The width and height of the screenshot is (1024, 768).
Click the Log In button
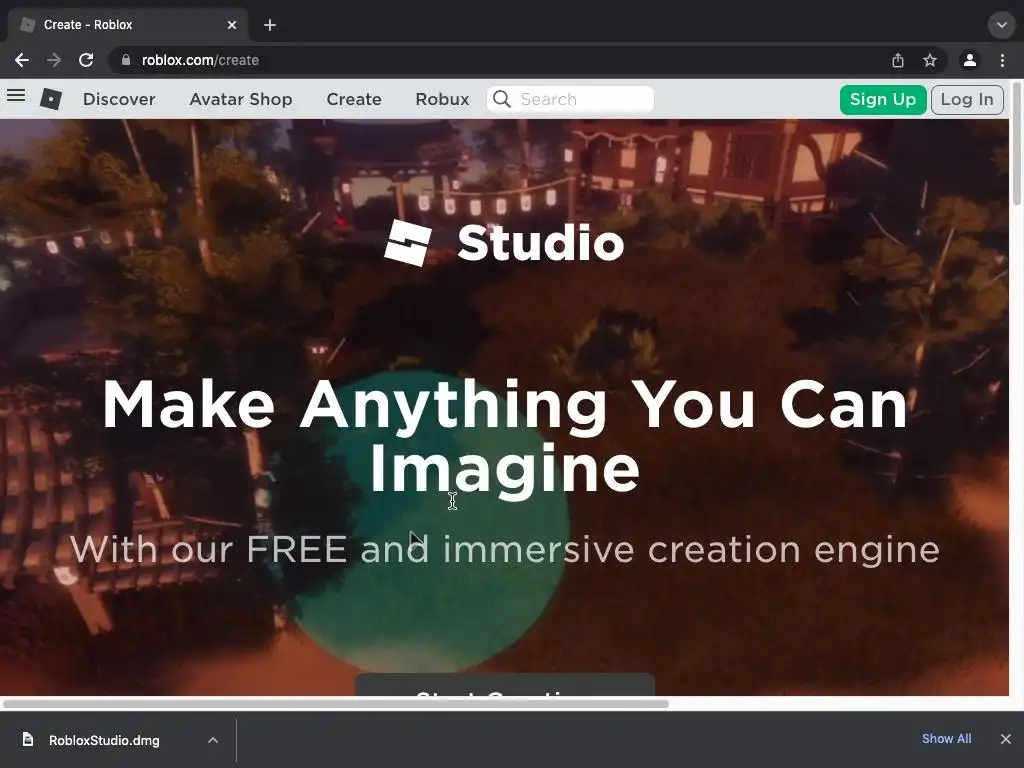(x=967, y=100)
